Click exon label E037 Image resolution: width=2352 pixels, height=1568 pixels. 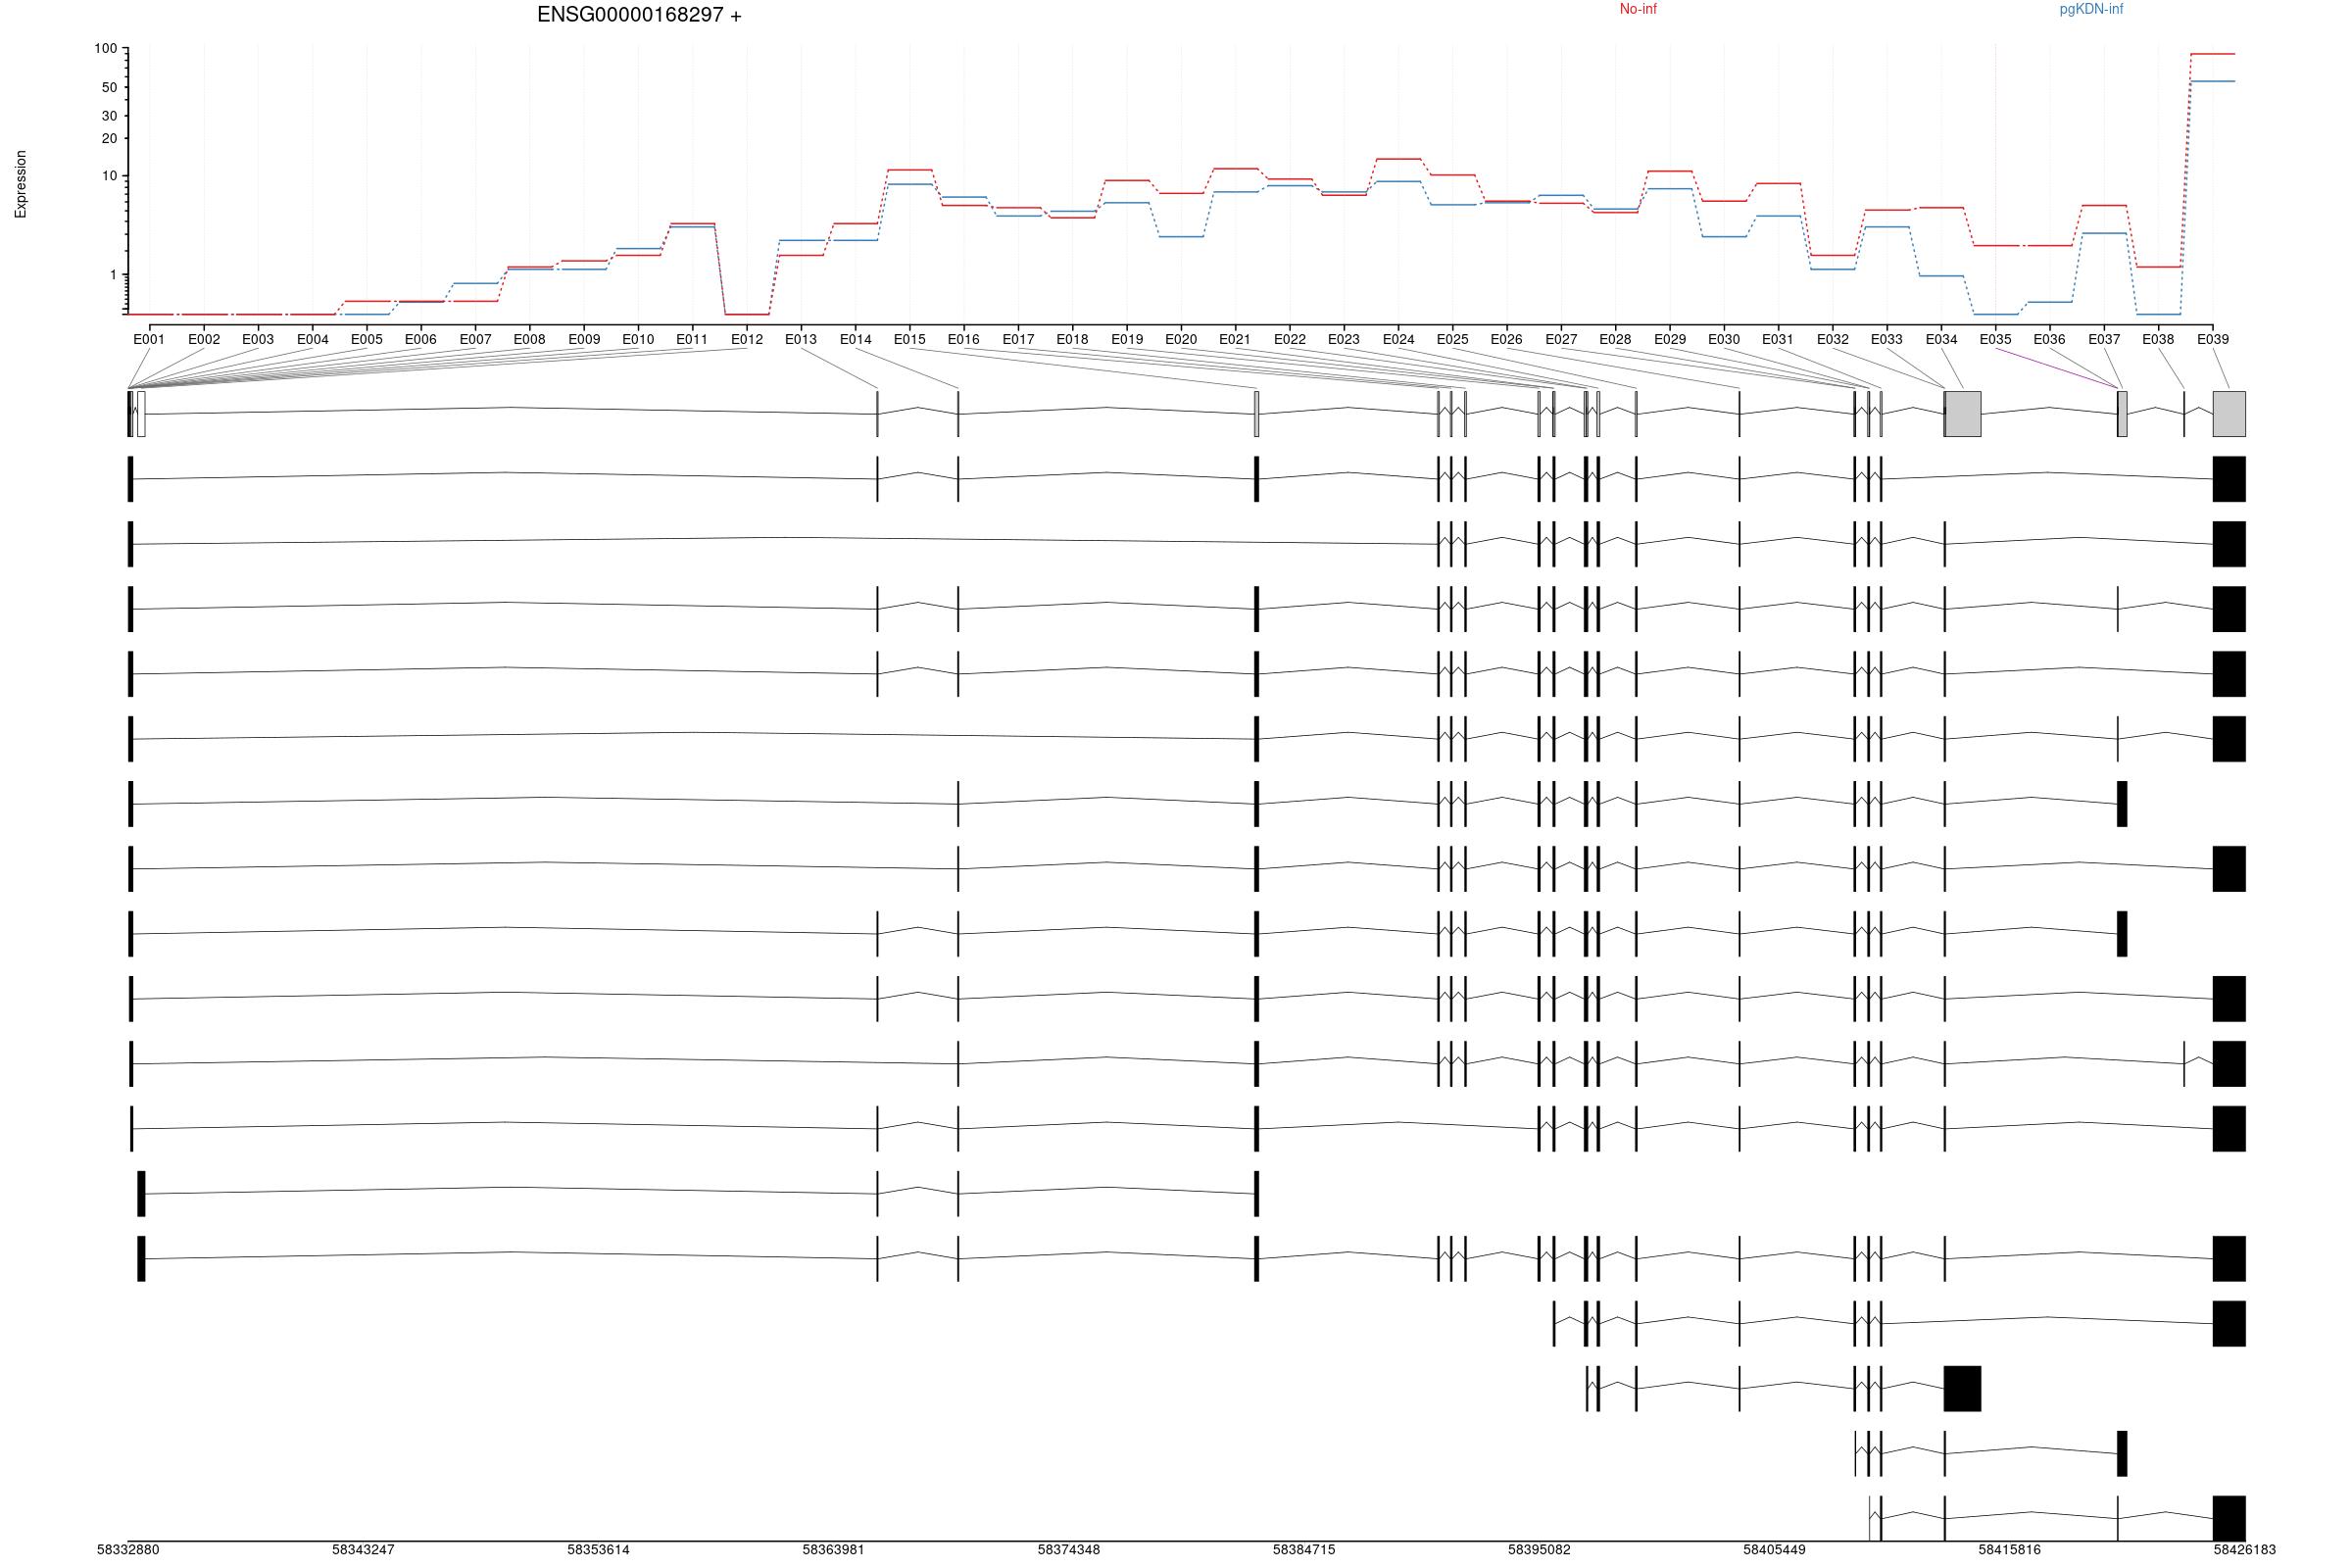pyautogui.click(x=2104, y=339)
